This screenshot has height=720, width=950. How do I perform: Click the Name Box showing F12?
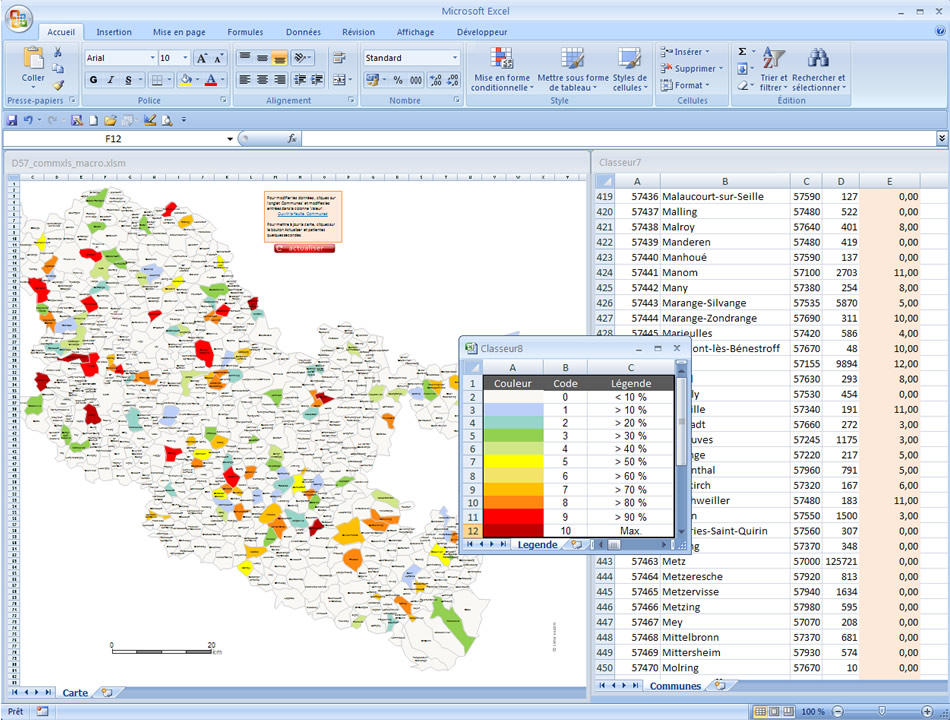click(x=113, y=139)
